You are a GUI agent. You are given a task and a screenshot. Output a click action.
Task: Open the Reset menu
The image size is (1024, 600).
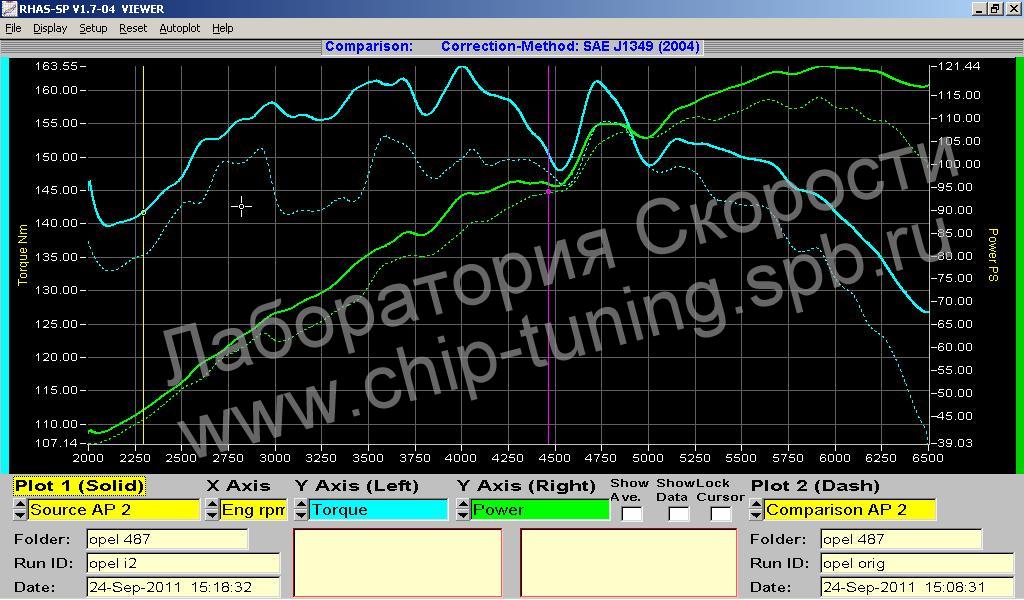133,28
